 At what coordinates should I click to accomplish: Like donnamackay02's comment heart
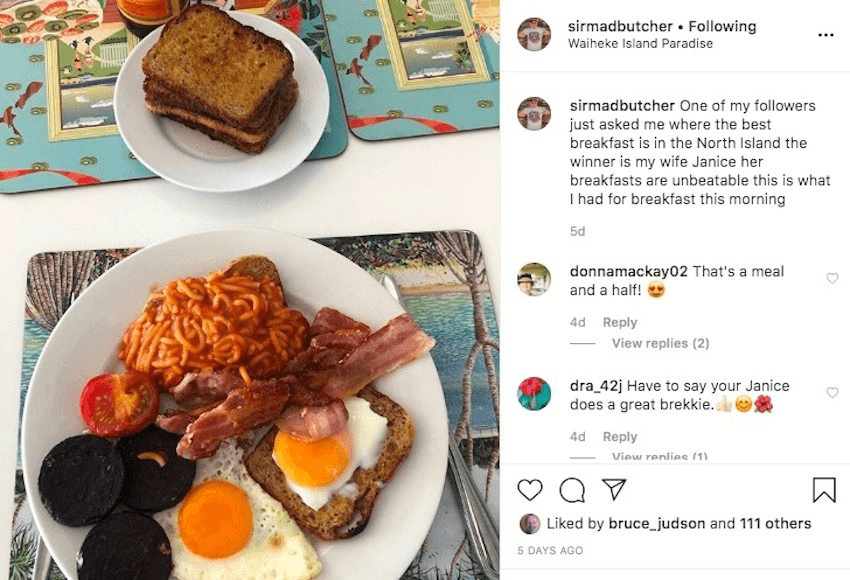pos(832,278)
